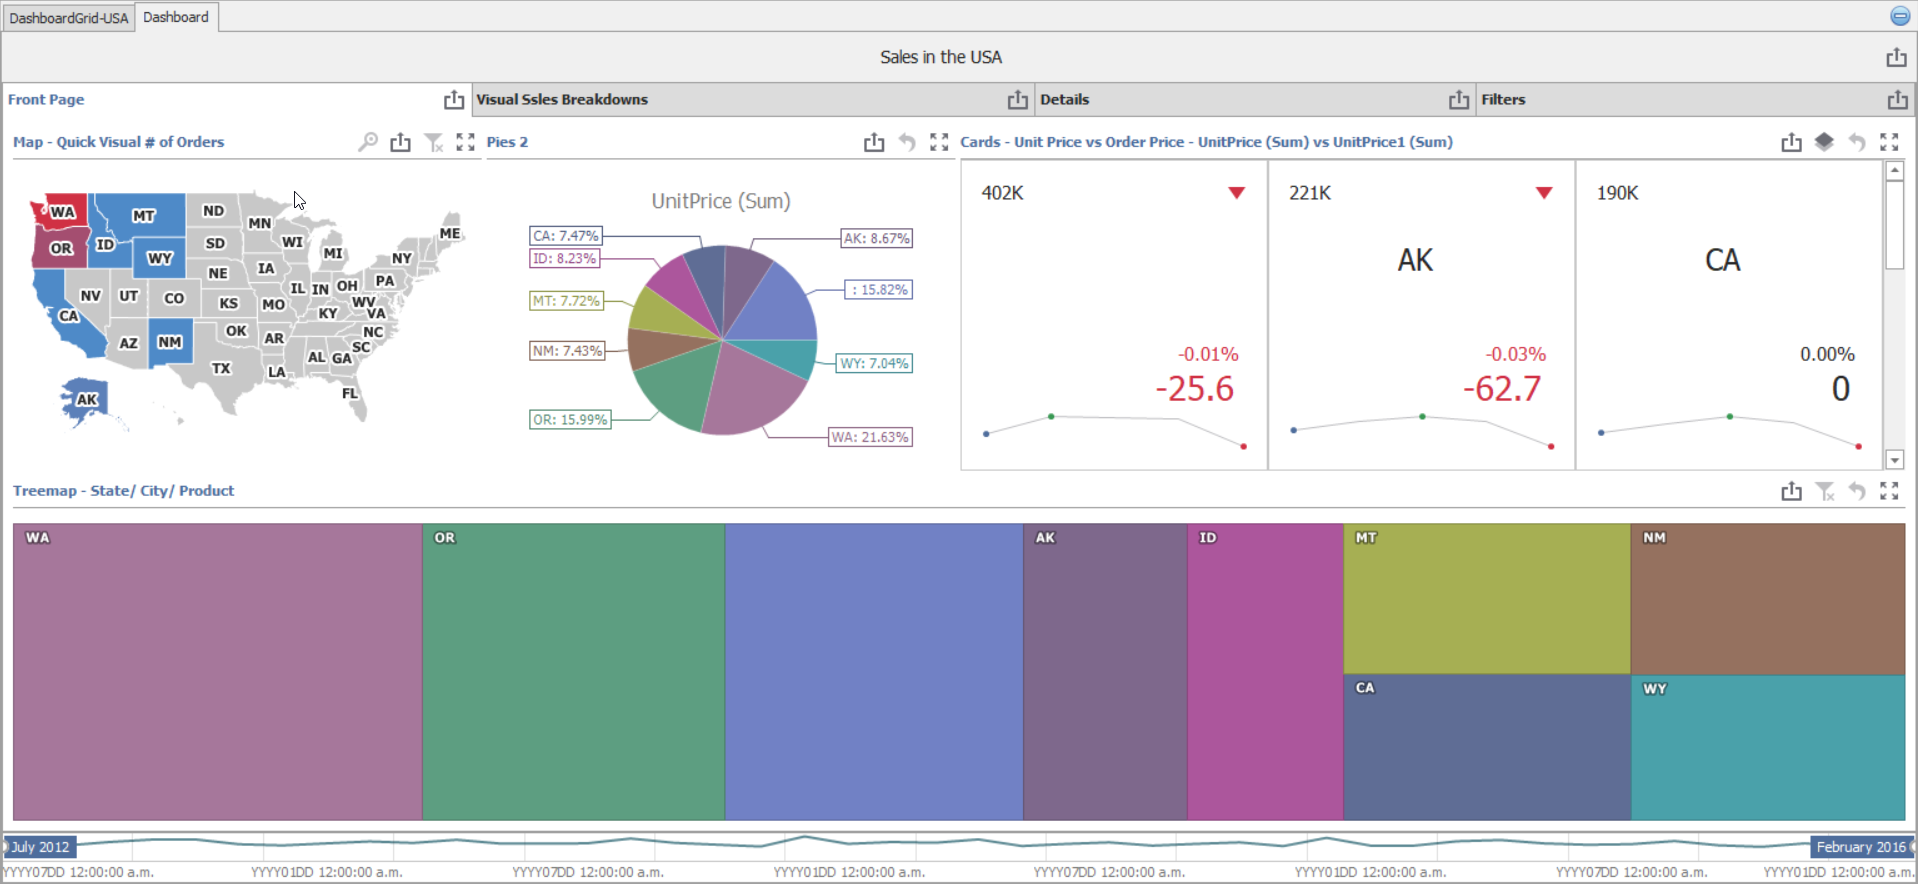Select the Filters tab page

tap(1502, 100)
